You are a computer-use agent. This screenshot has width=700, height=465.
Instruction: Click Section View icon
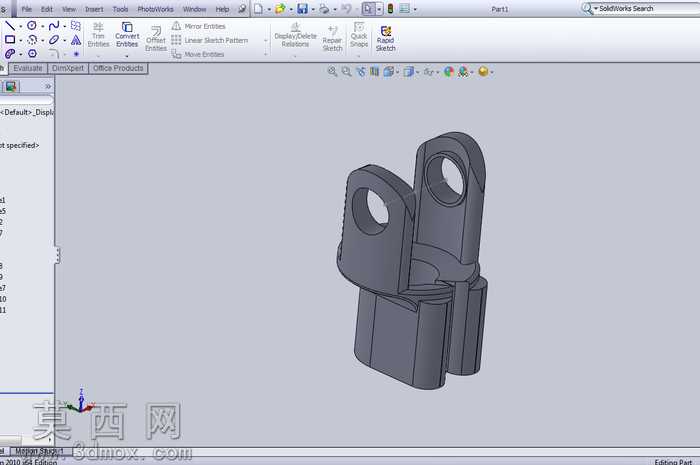(x=374, y=71)
